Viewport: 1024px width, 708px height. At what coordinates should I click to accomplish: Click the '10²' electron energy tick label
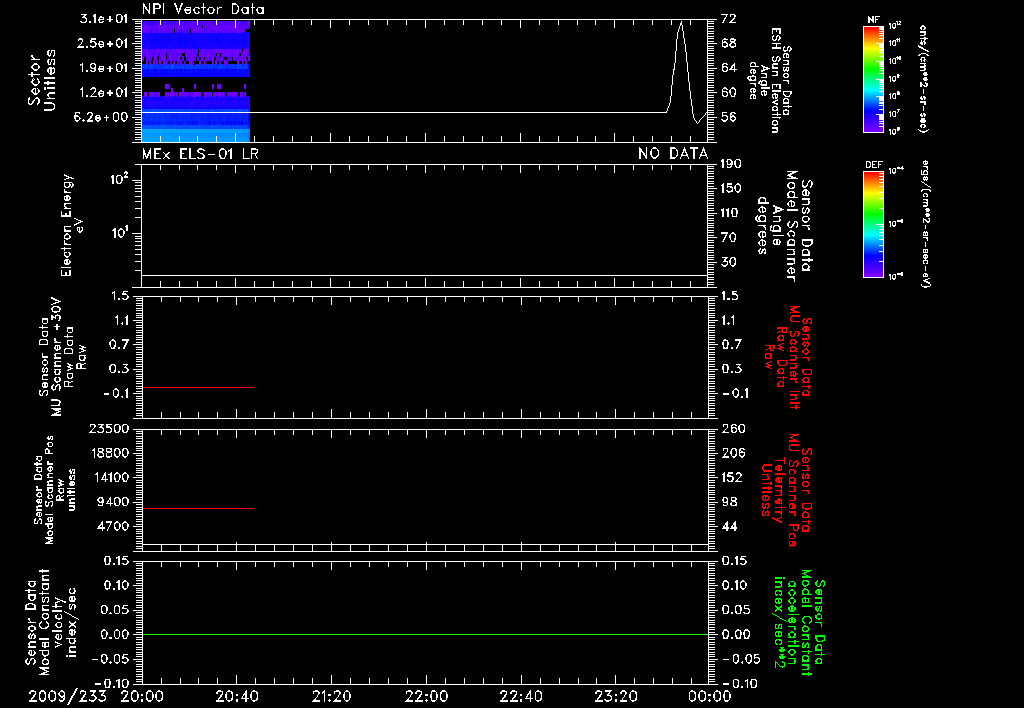pos(120,178)
